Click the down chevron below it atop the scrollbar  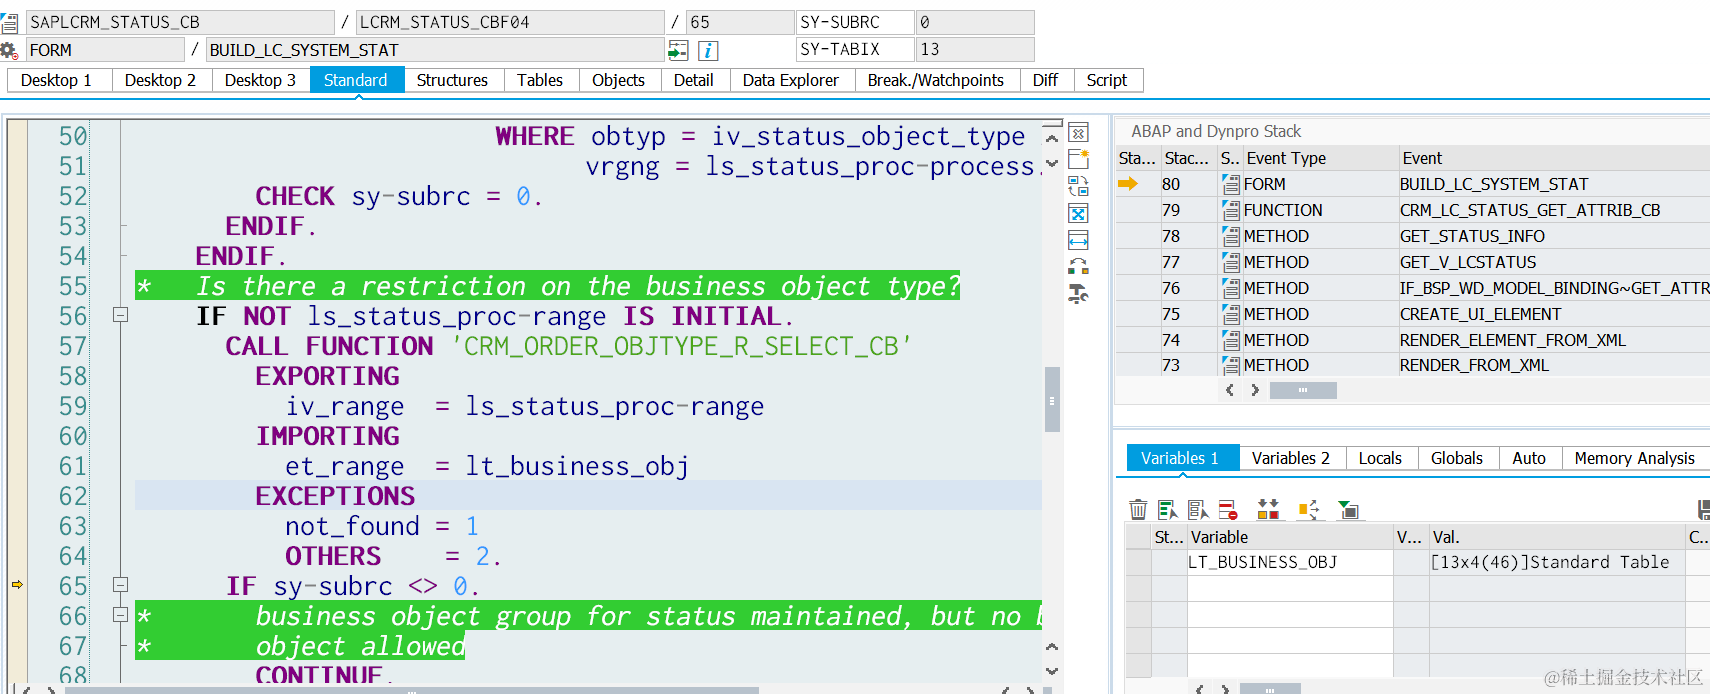pyautogui.click(x=1052, y=163)
